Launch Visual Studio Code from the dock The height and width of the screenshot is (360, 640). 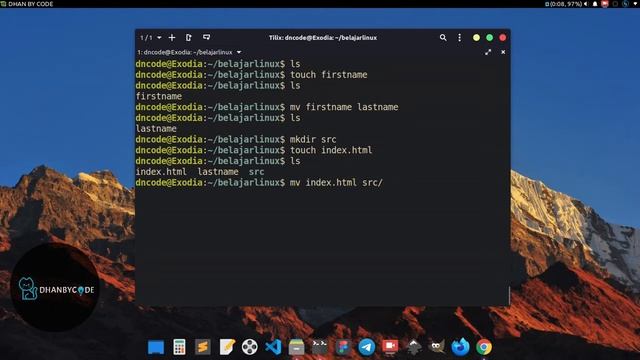(273, 347)
